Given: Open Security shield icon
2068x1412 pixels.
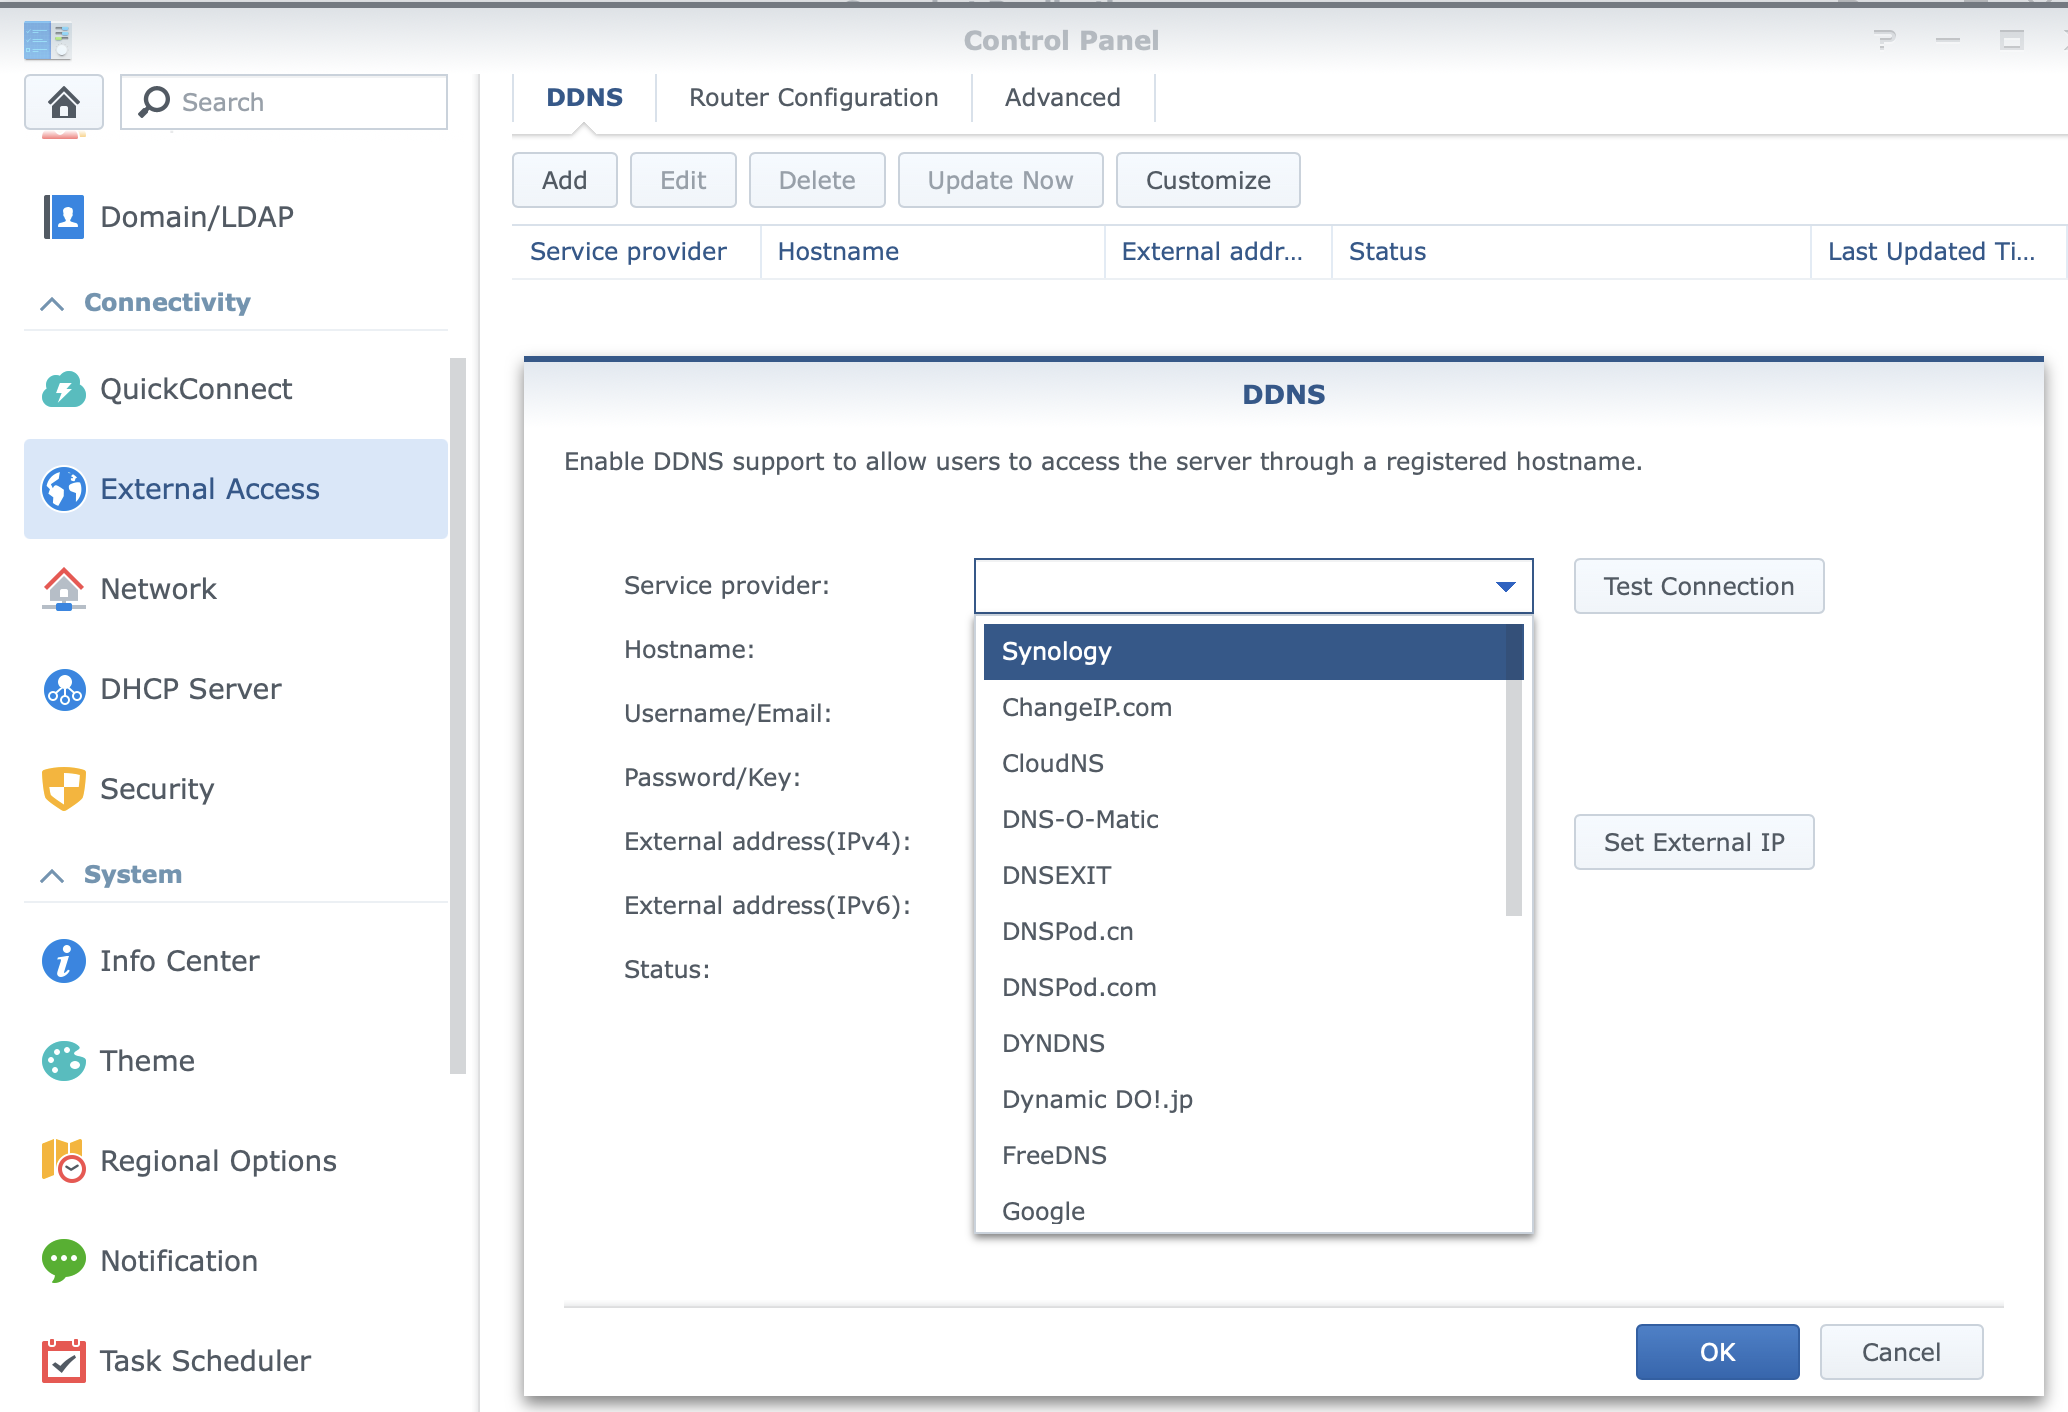Looking at the screenshot, I should coord(64,789).
